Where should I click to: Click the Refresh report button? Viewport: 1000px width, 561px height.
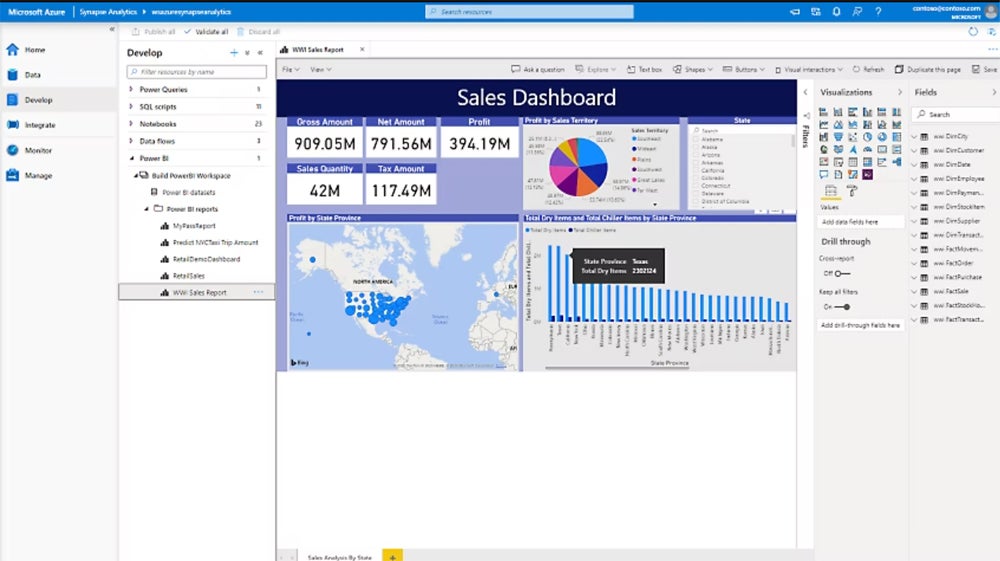click(868, 69)
